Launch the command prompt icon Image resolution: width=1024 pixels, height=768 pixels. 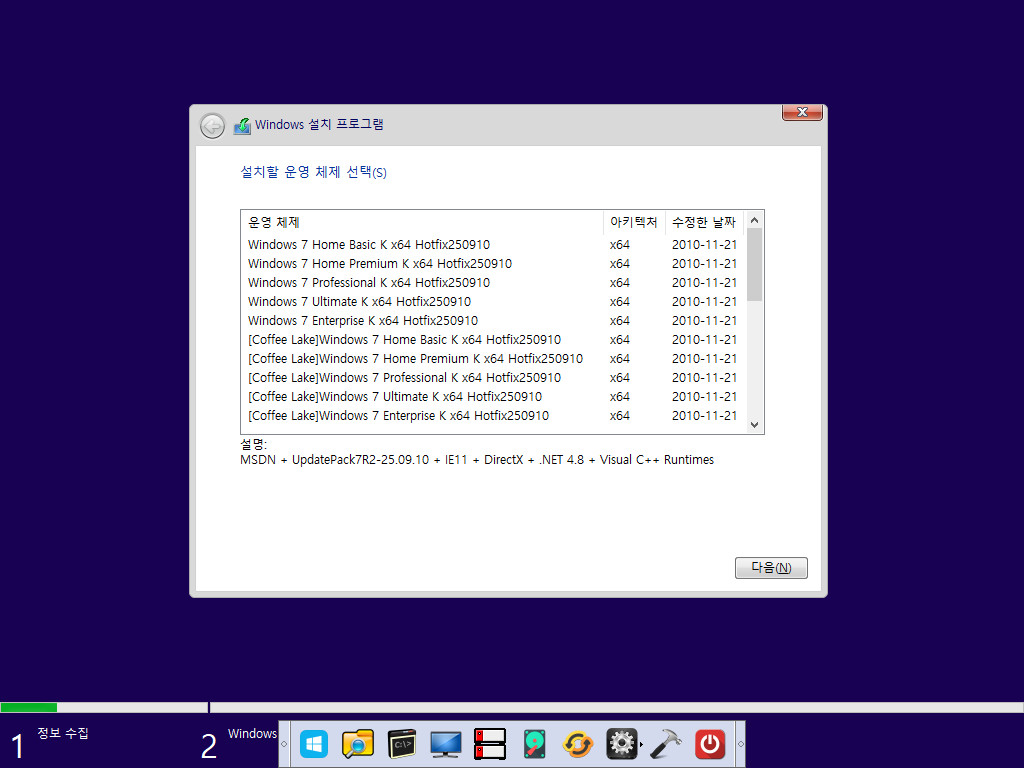[x=402, y=744]
